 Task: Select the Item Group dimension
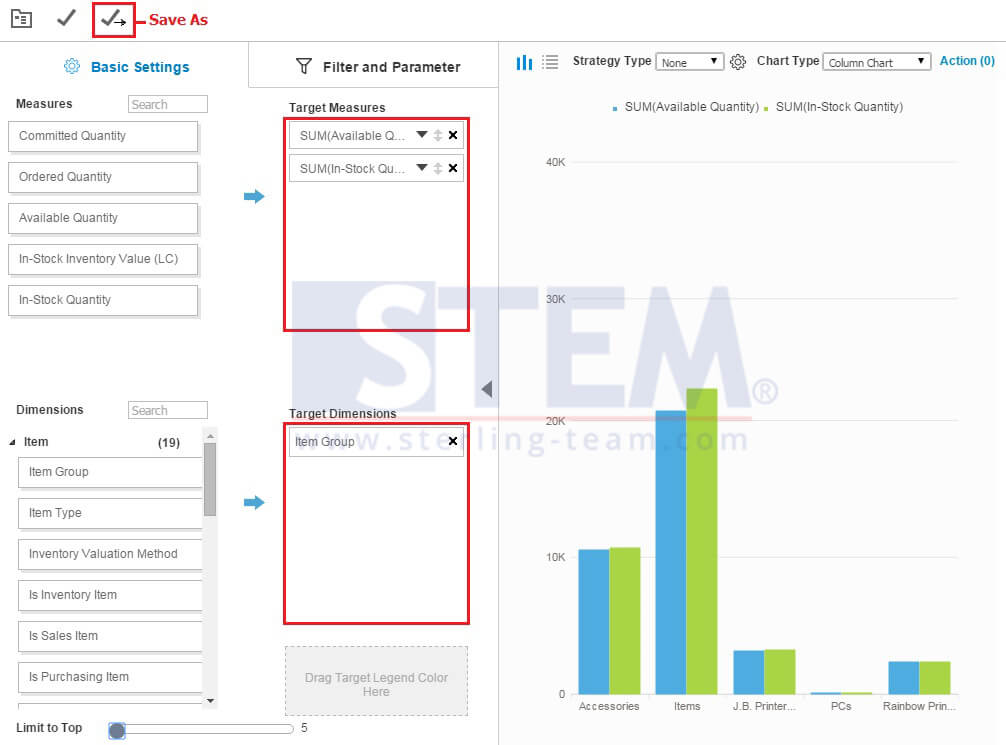pyautogui.click(x=110, y=472)
